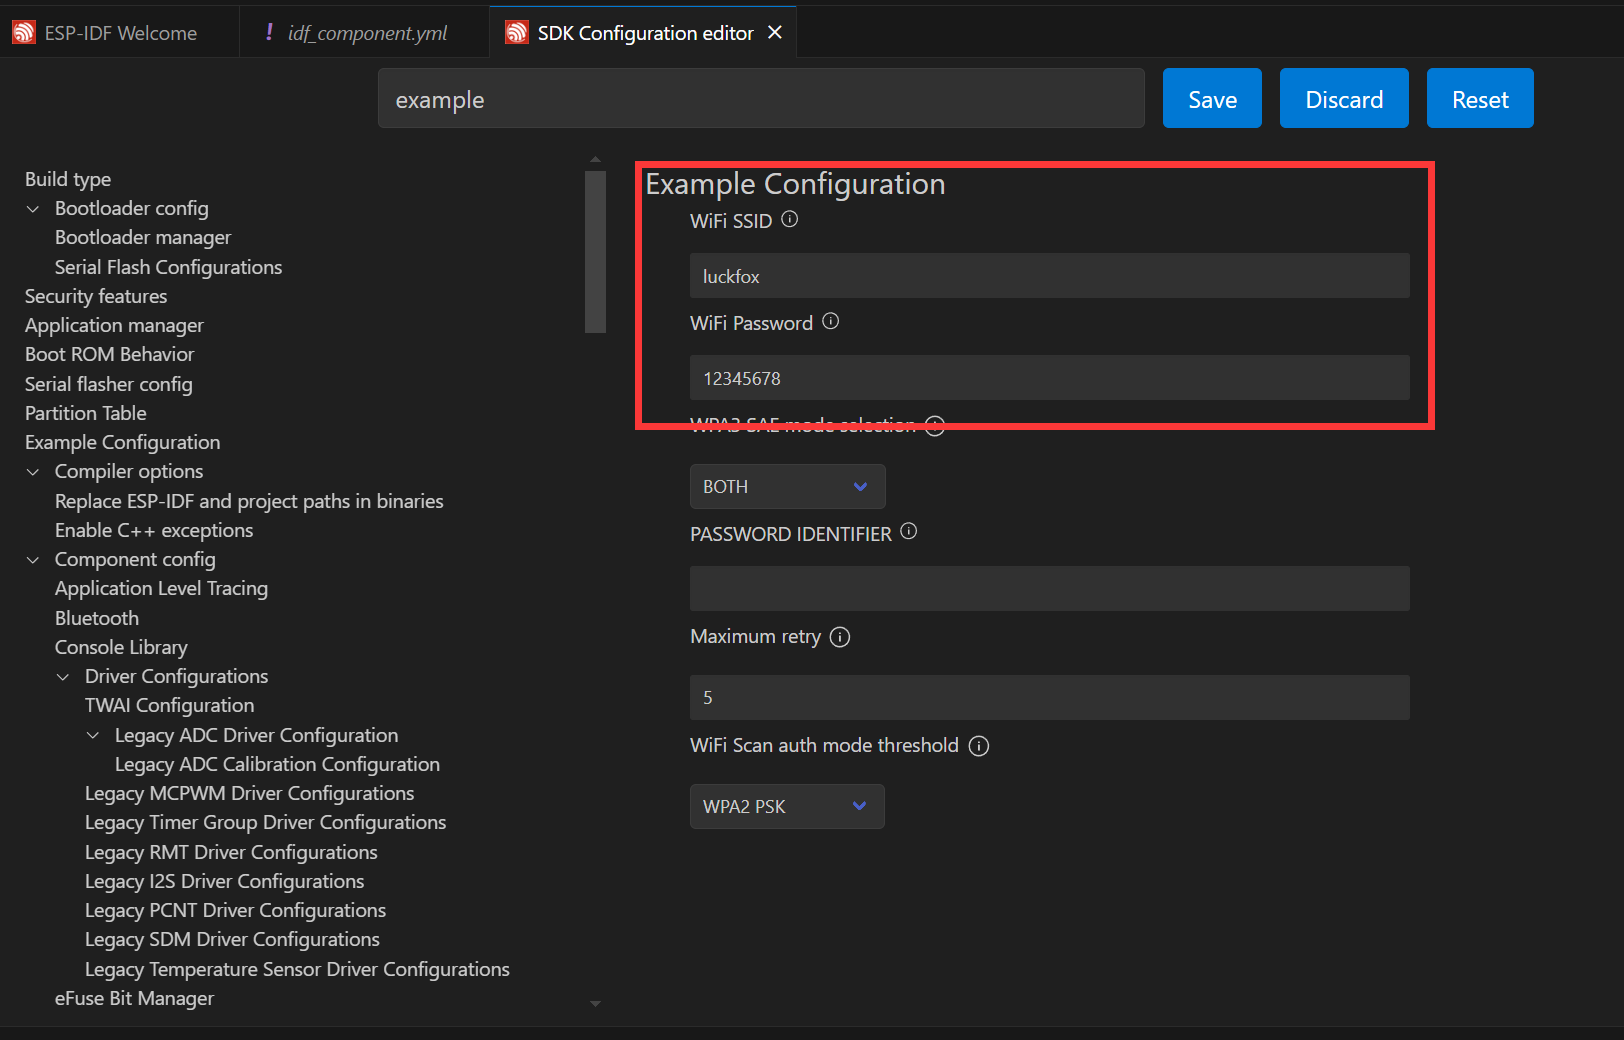
Task: Close the SDK Configuration editor tab
Action: tap(775, 33)
